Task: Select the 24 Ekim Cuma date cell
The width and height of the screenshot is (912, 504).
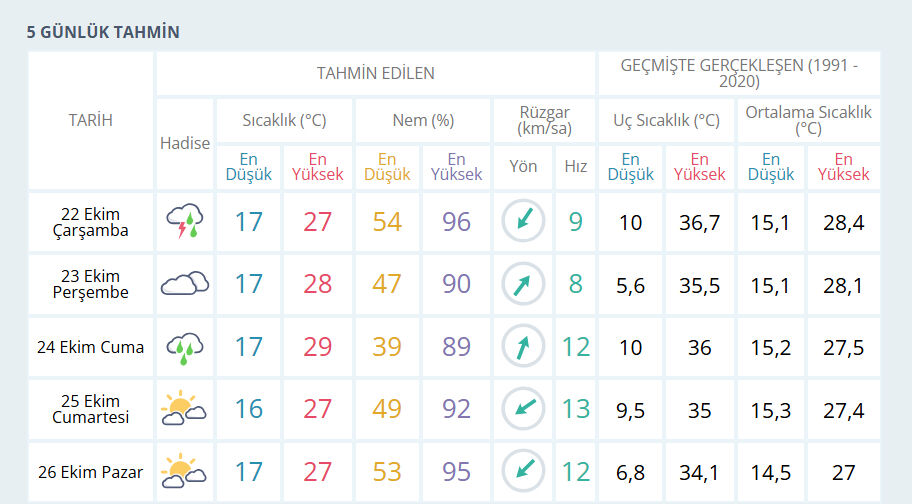Action: click(x=90, y=347)
